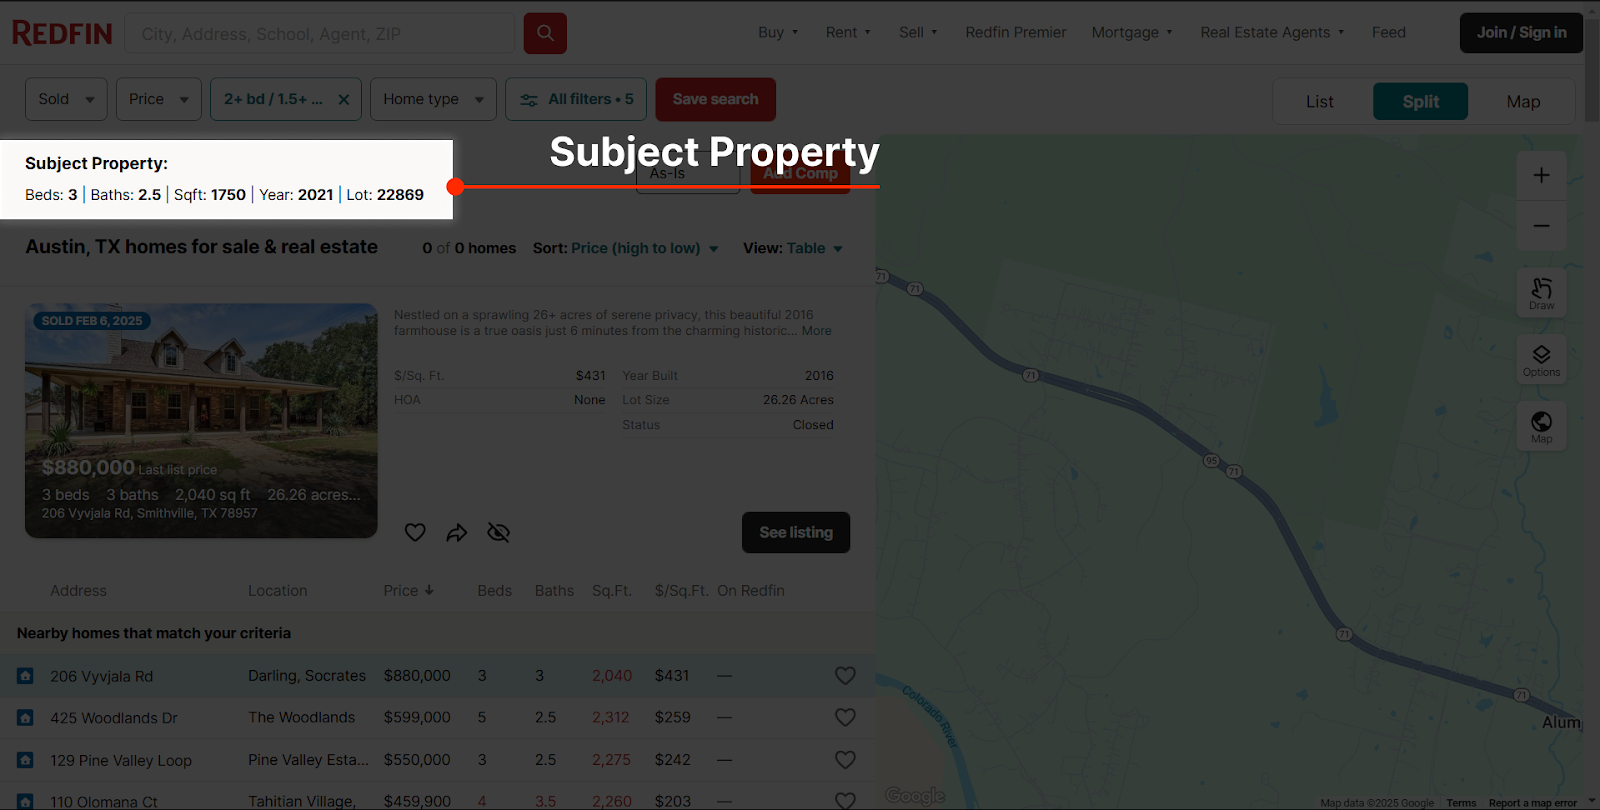Click The Woodlands location cell
This screenshot has height=810, width=1600.
coord(301,718)
